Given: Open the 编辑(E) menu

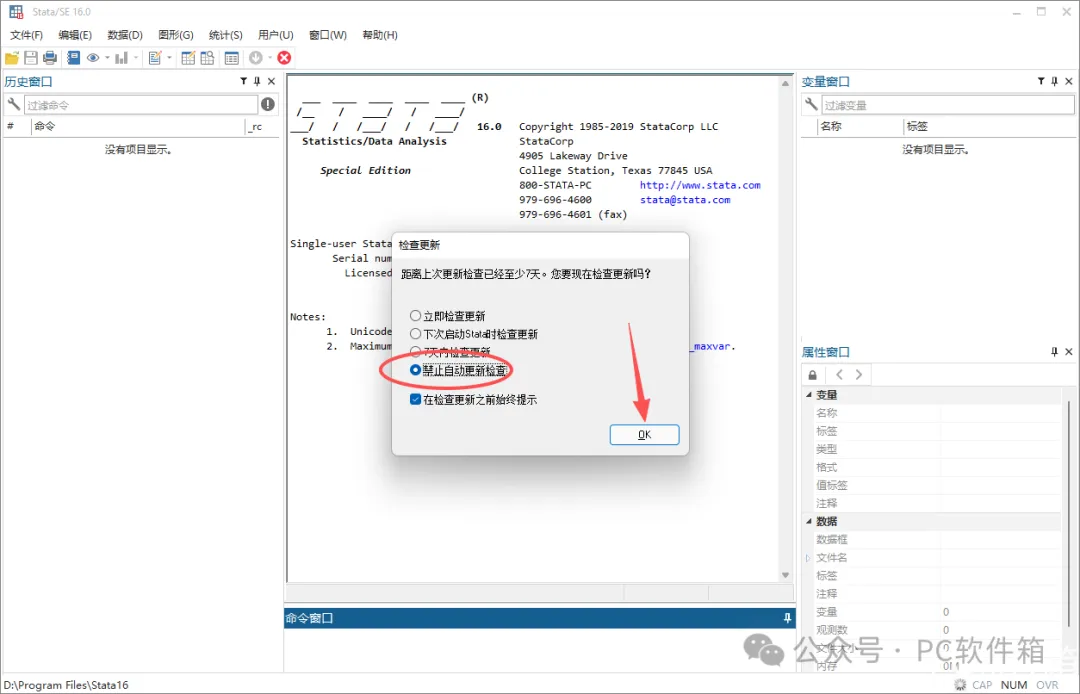Looking at the screenshot, I should click(75, 35).
